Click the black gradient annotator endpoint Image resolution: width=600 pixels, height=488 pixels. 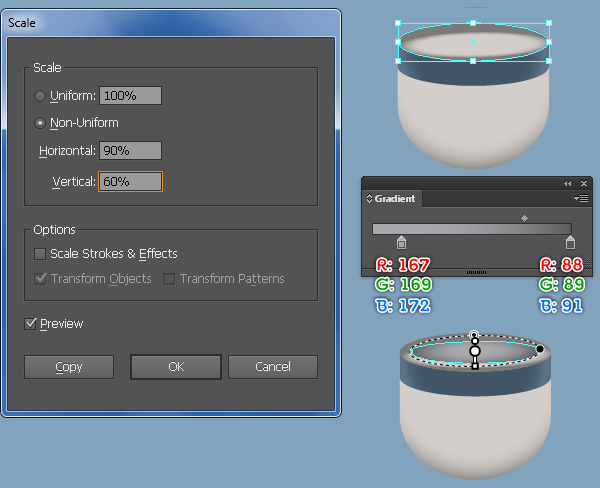(540, 349)
